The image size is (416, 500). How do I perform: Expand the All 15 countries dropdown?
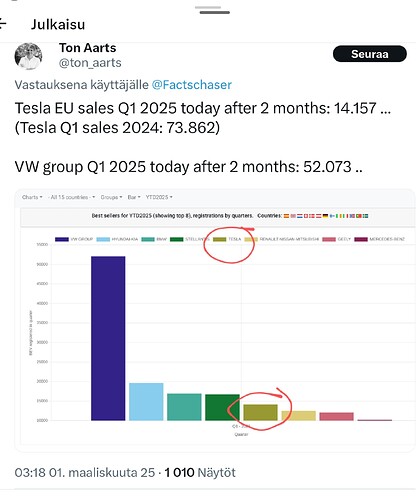71,197
